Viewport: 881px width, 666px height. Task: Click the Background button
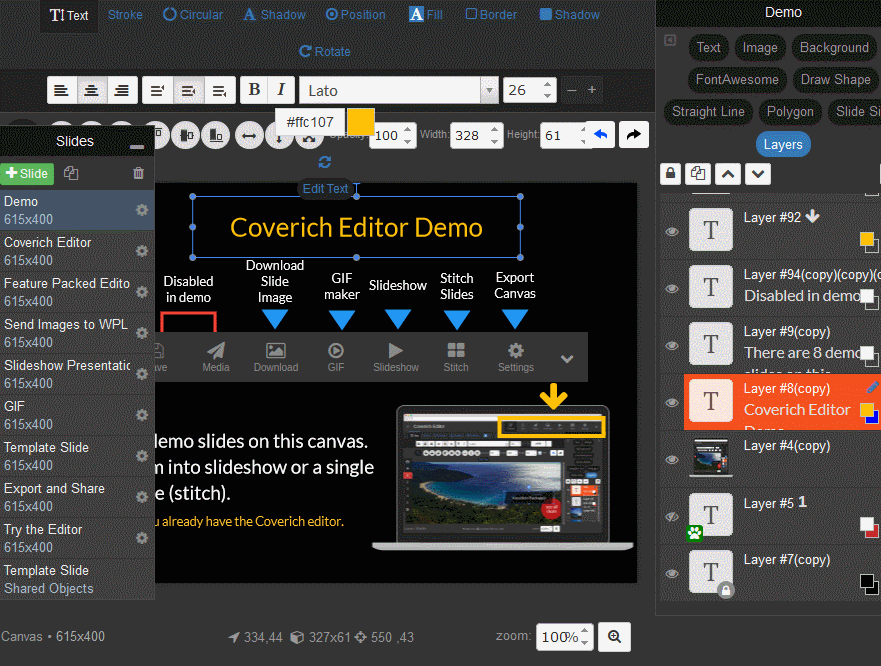(x=834, y=48)
